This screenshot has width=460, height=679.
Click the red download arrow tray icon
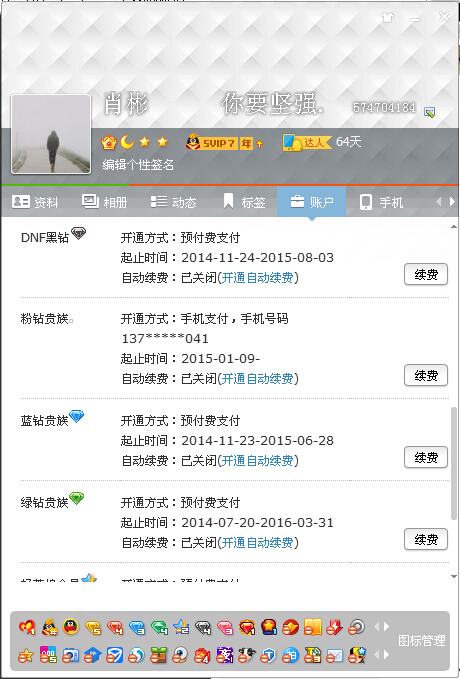coord(334,627)
